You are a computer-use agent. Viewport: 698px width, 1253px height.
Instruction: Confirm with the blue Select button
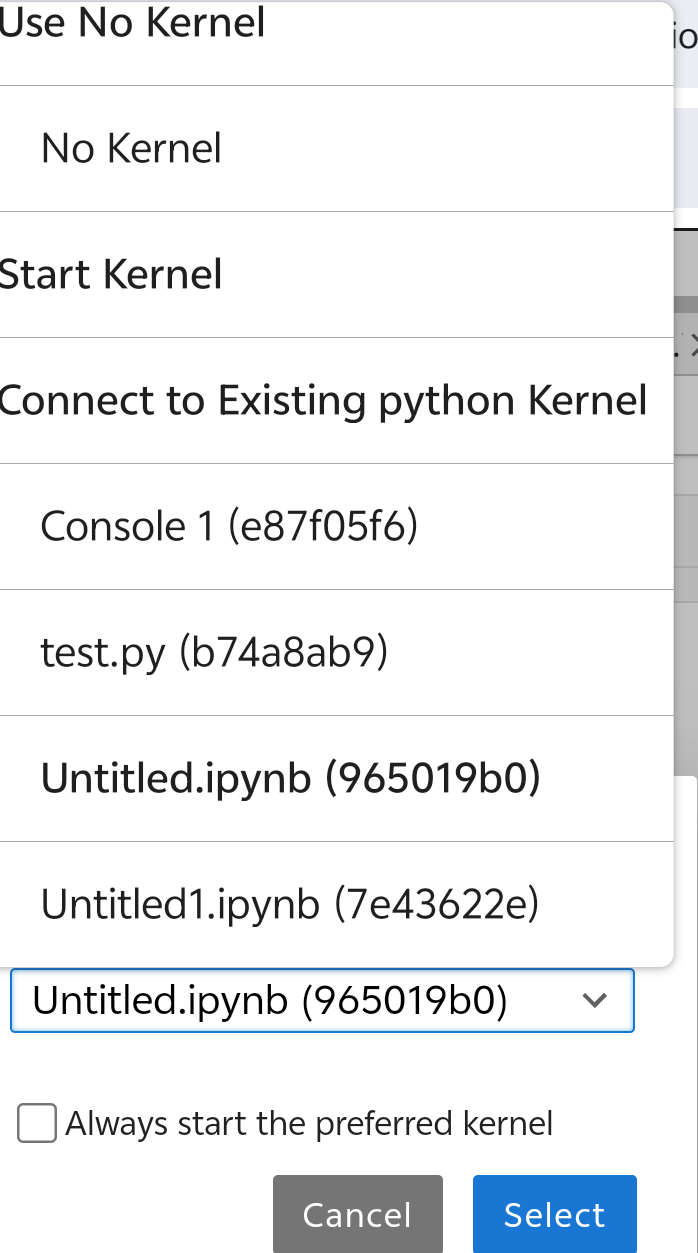click(x=554, y=1214)
